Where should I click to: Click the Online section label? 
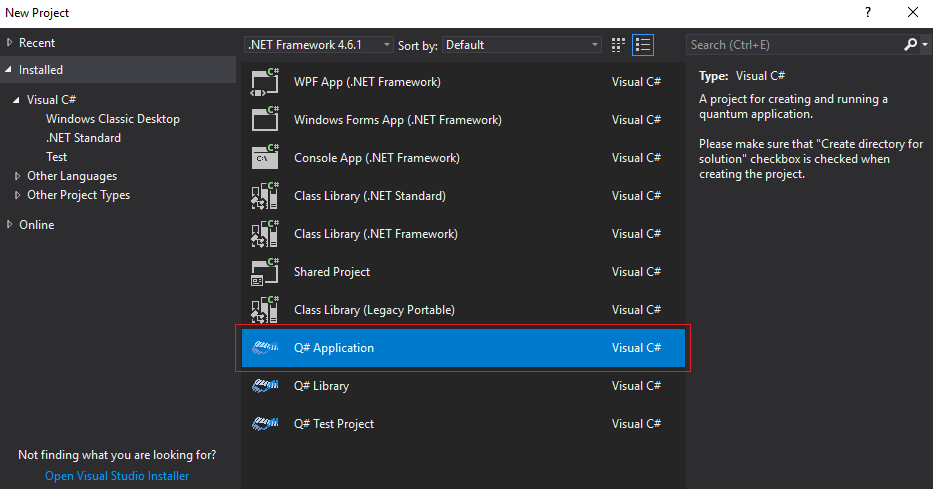tap(36, 225)
